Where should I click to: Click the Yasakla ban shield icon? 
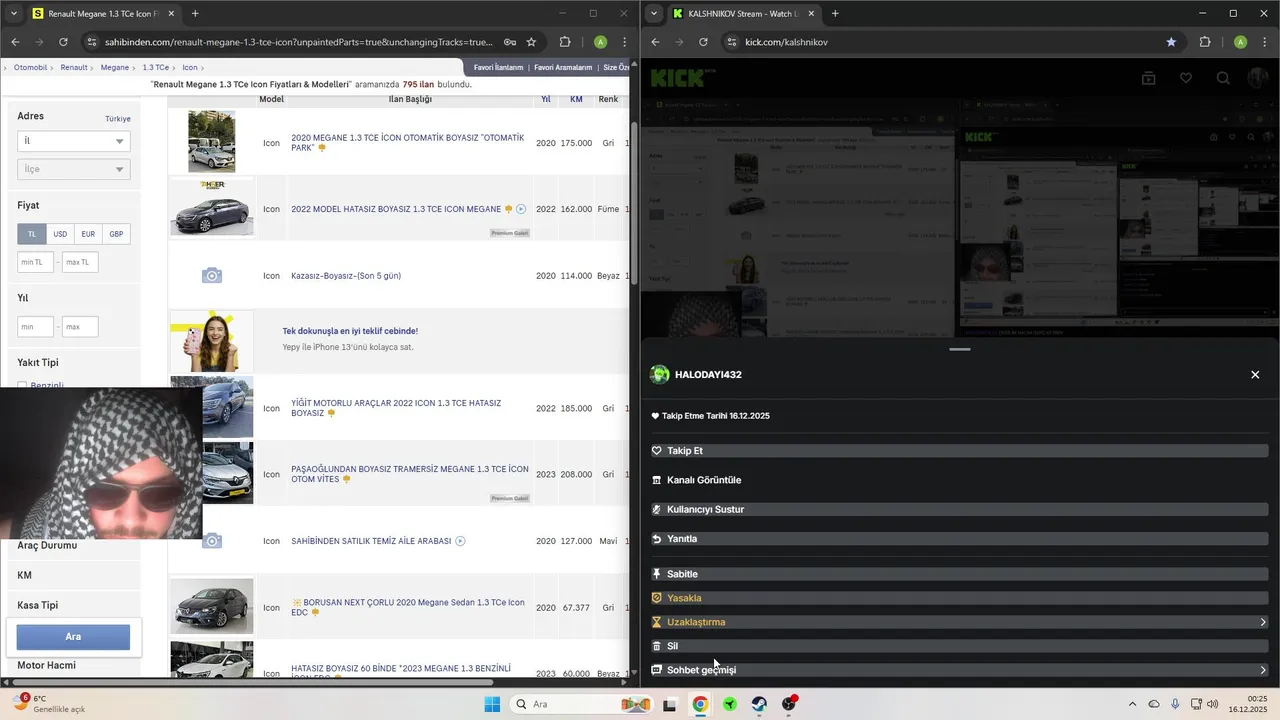click(x=657, y=598)
